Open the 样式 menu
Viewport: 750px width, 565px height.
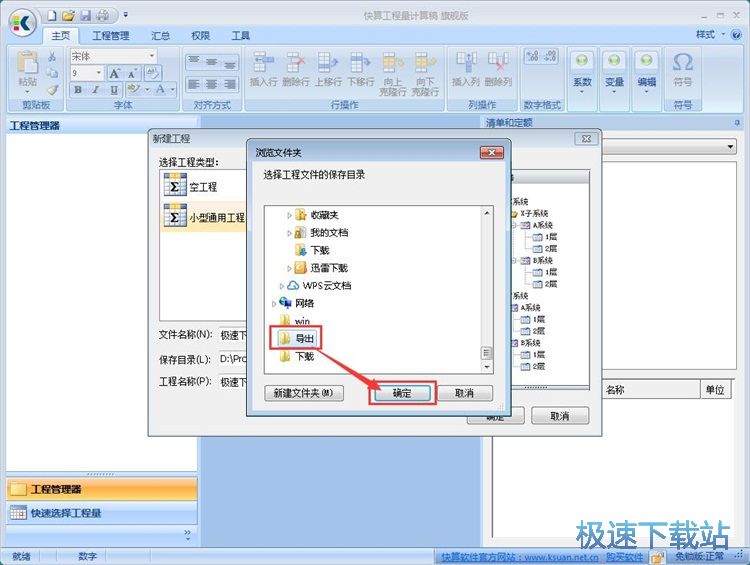[x=709, y=34]
